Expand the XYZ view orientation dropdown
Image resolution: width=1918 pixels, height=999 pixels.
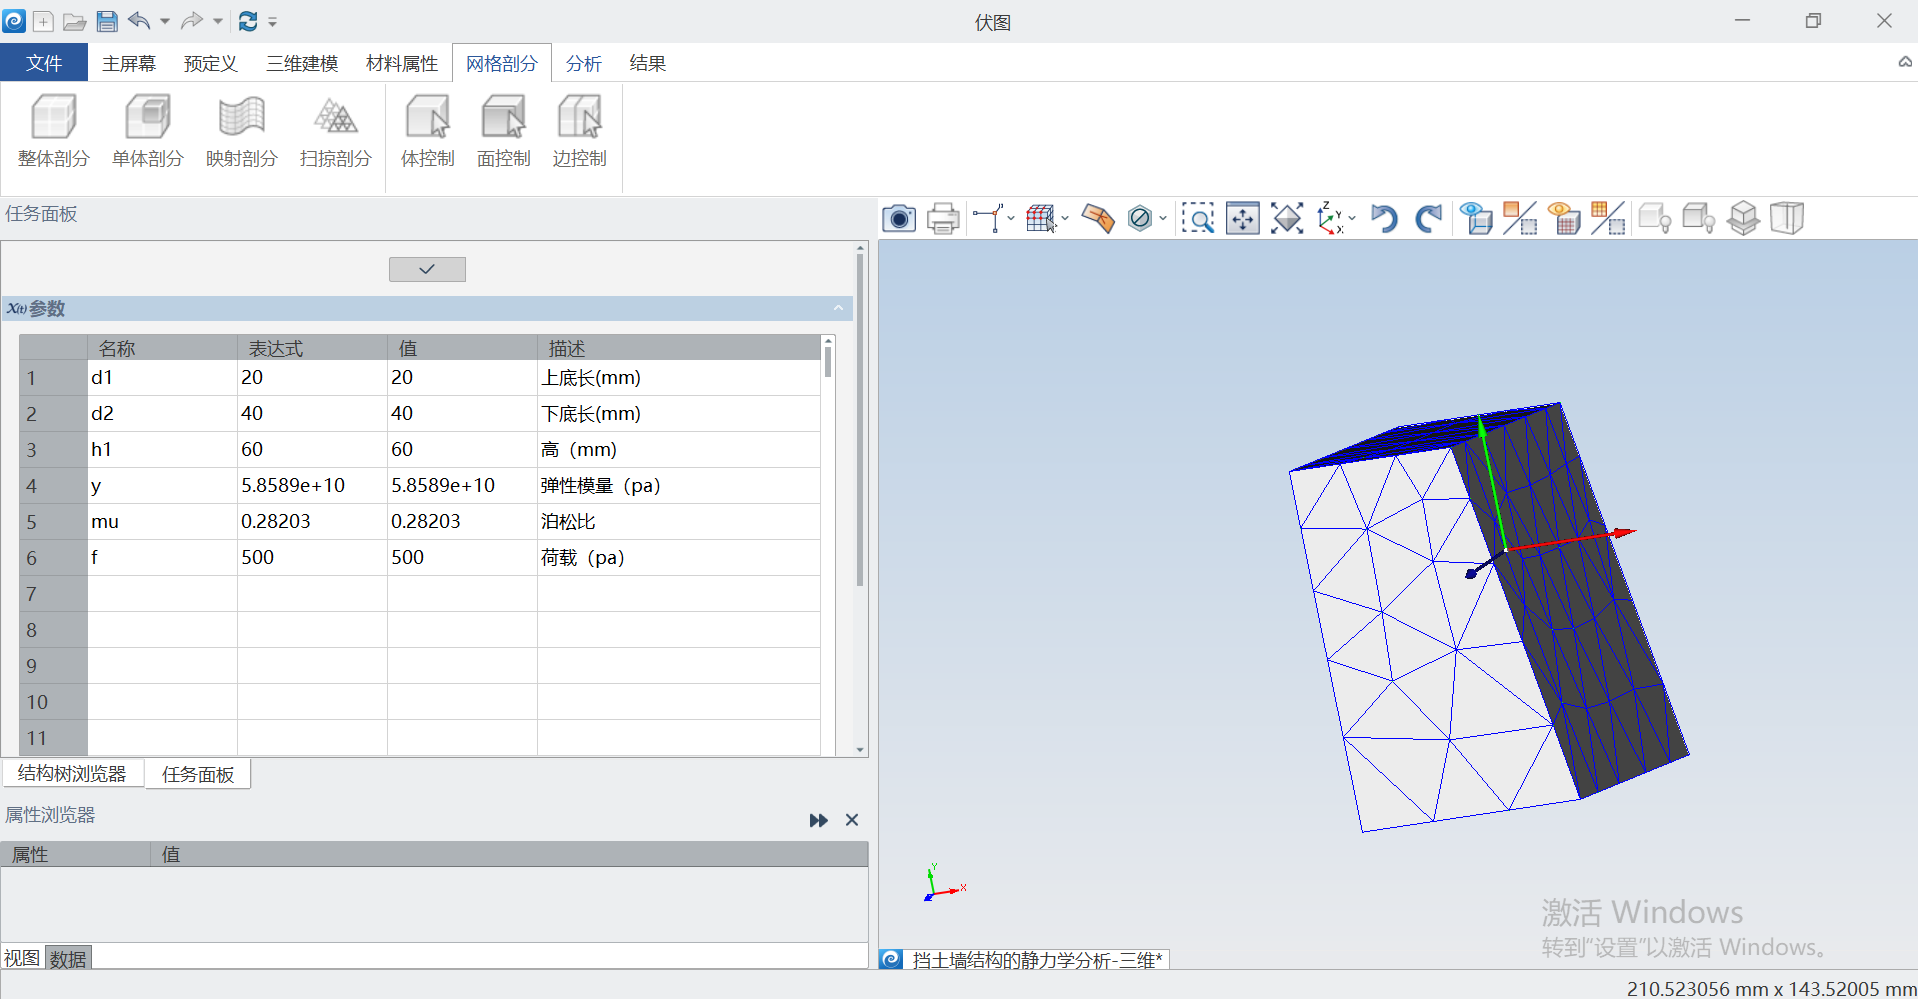tap(1352, 218)
